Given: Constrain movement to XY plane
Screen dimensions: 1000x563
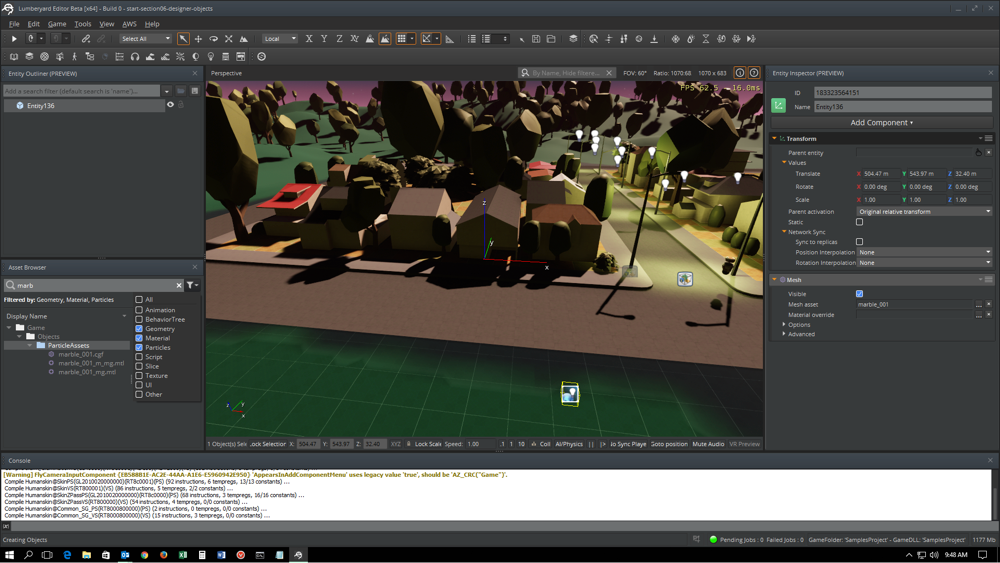Looking at the screenshot, I should click(x=355, y=39).
